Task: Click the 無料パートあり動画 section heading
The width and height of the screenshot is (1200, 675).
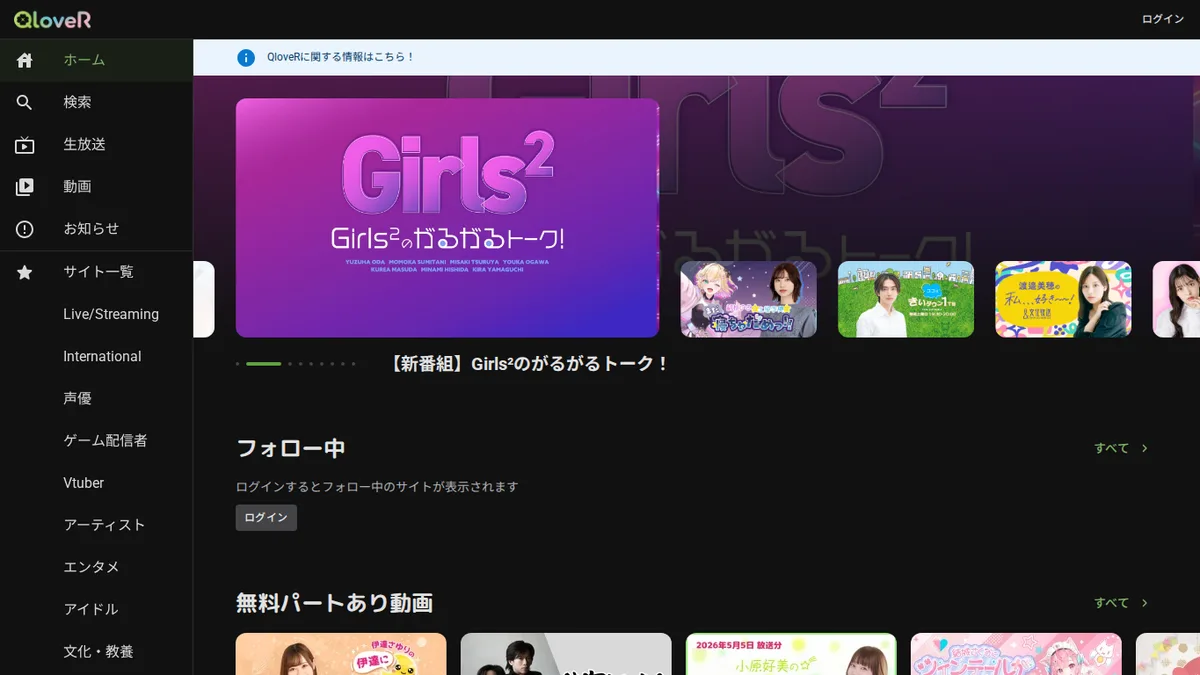Action: pos(334,603)
